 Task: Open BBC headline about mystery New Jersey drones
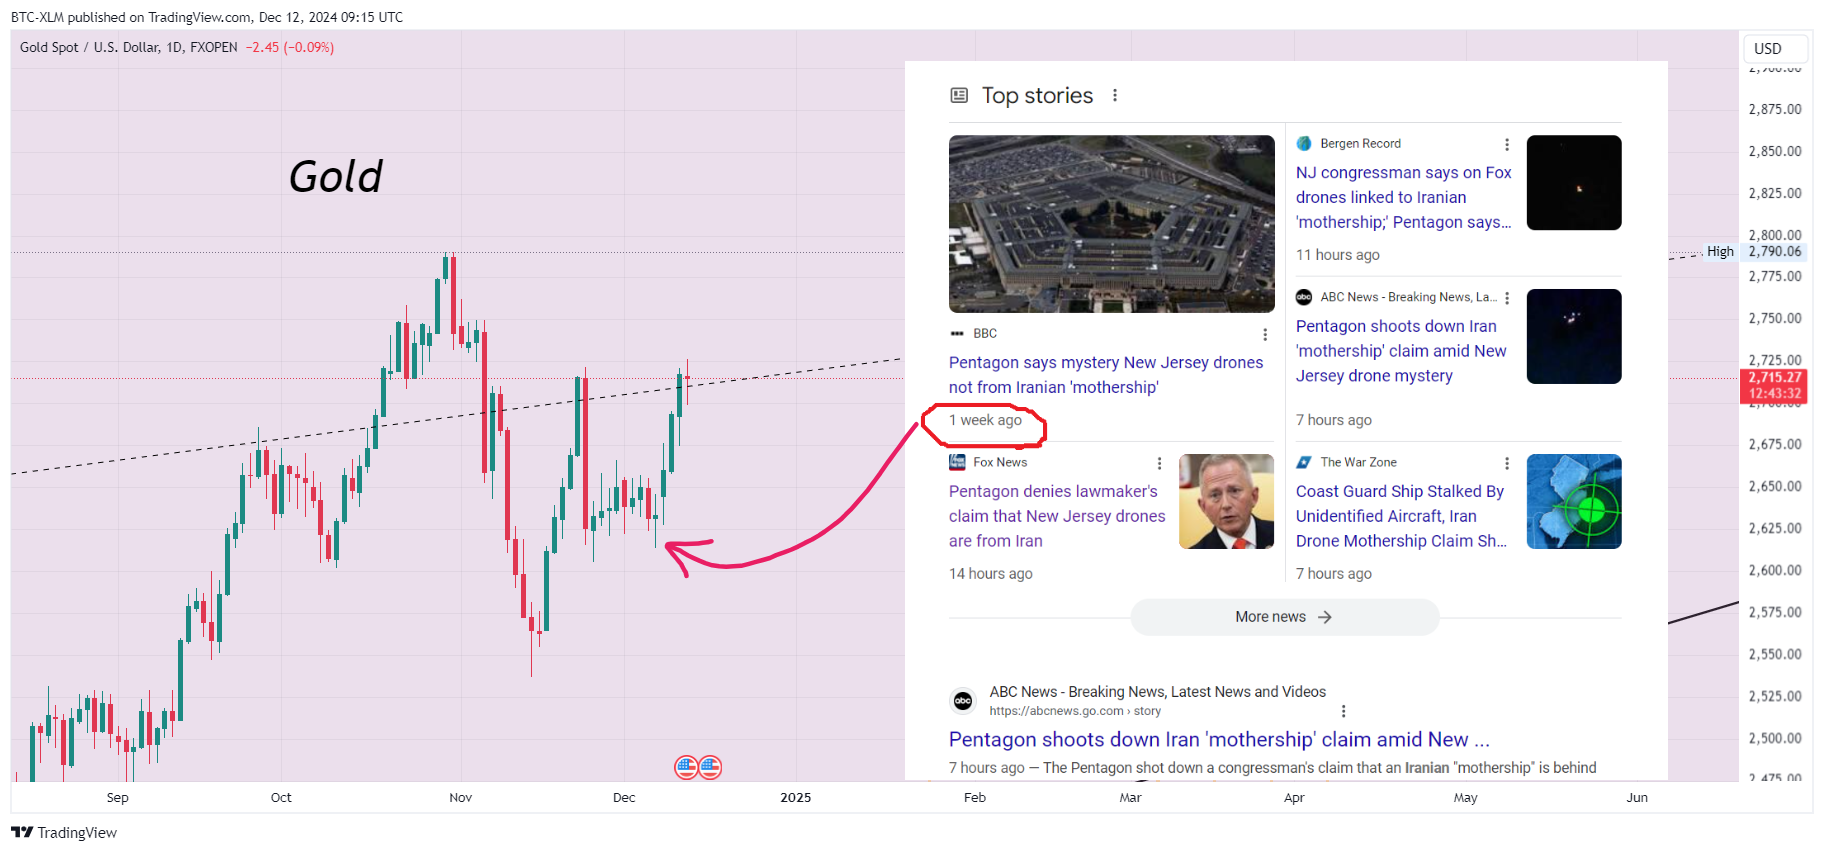pyautogui.click(x=1106, y=375)
